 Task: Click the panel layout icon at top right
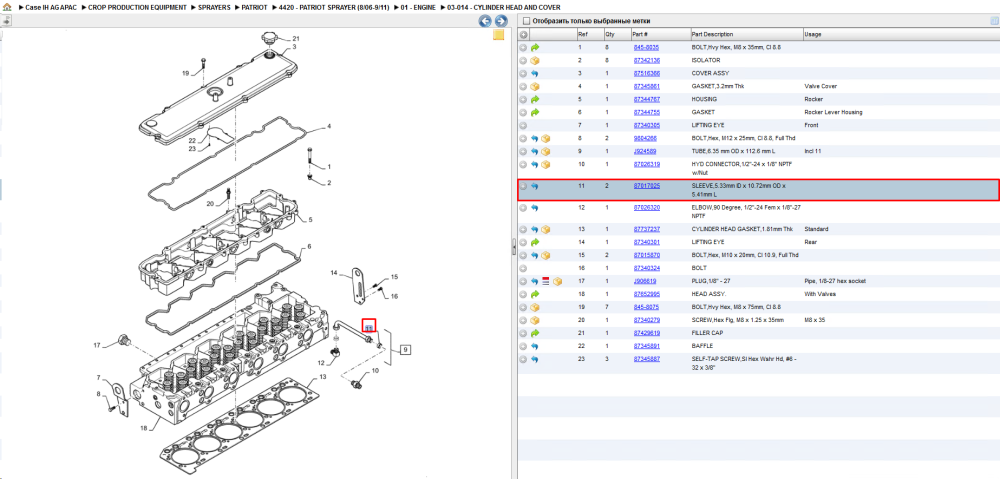[993, 21]
